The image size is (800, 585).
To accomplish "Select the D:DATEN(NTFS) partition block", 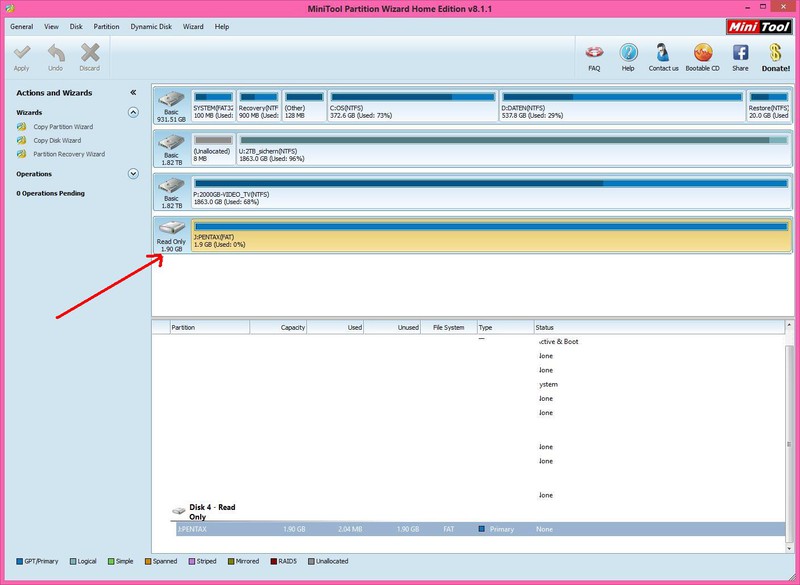I will point(622,106).
